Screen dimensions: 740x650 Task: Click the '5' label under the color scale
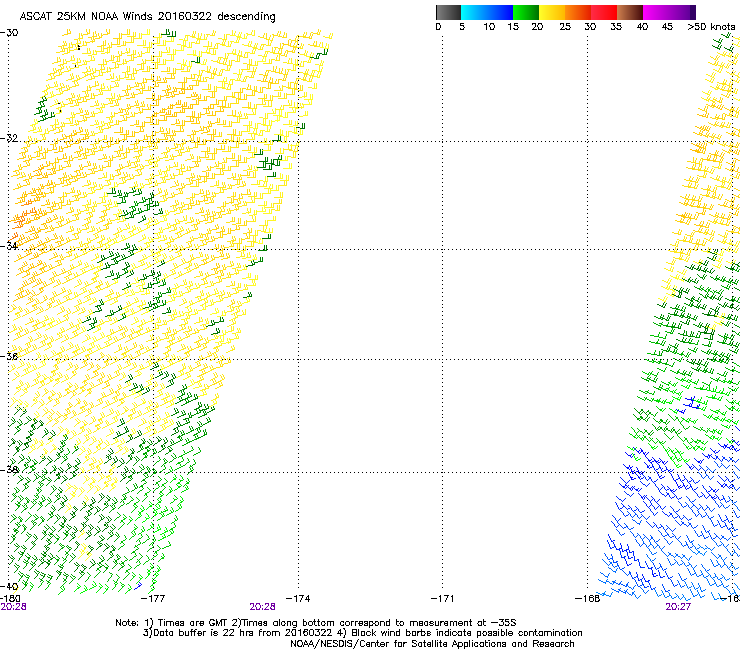462,26
